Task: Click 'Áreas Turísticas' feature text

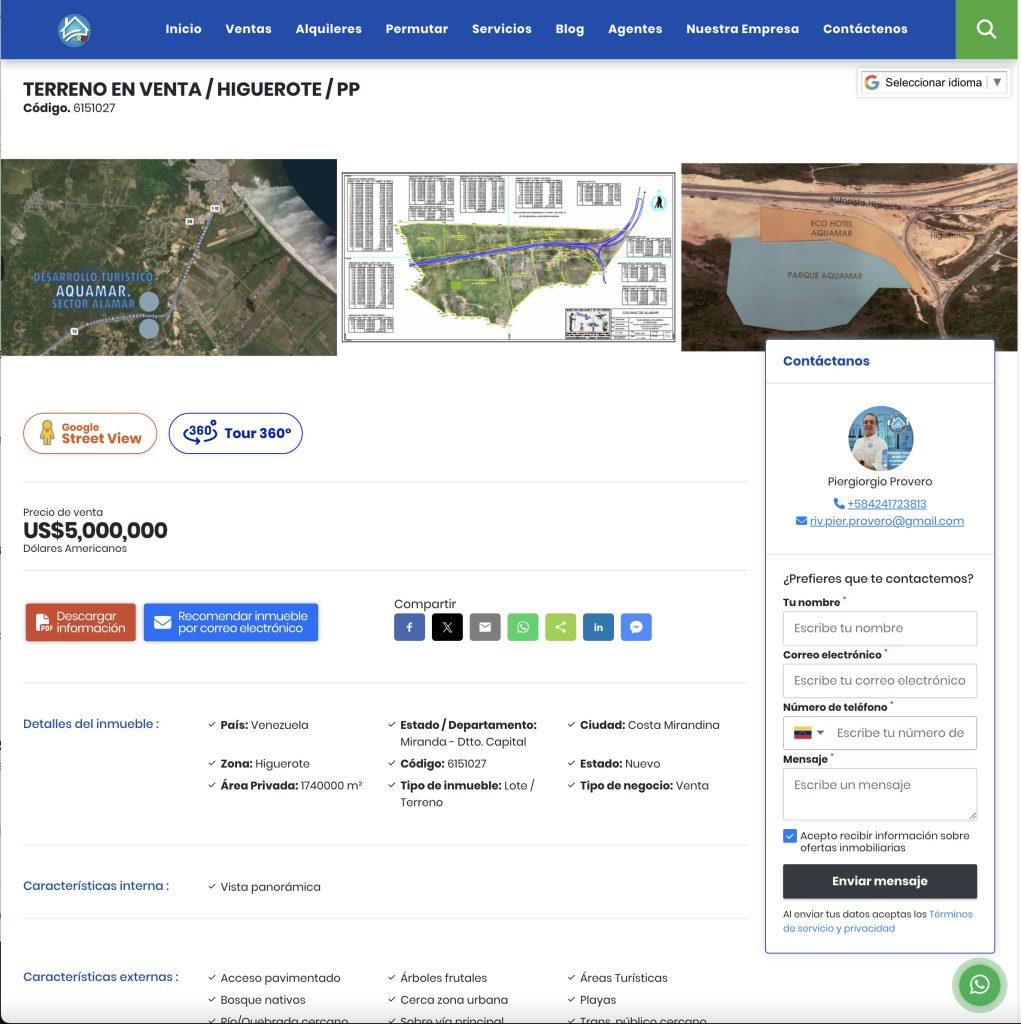Action: [624, 978]
